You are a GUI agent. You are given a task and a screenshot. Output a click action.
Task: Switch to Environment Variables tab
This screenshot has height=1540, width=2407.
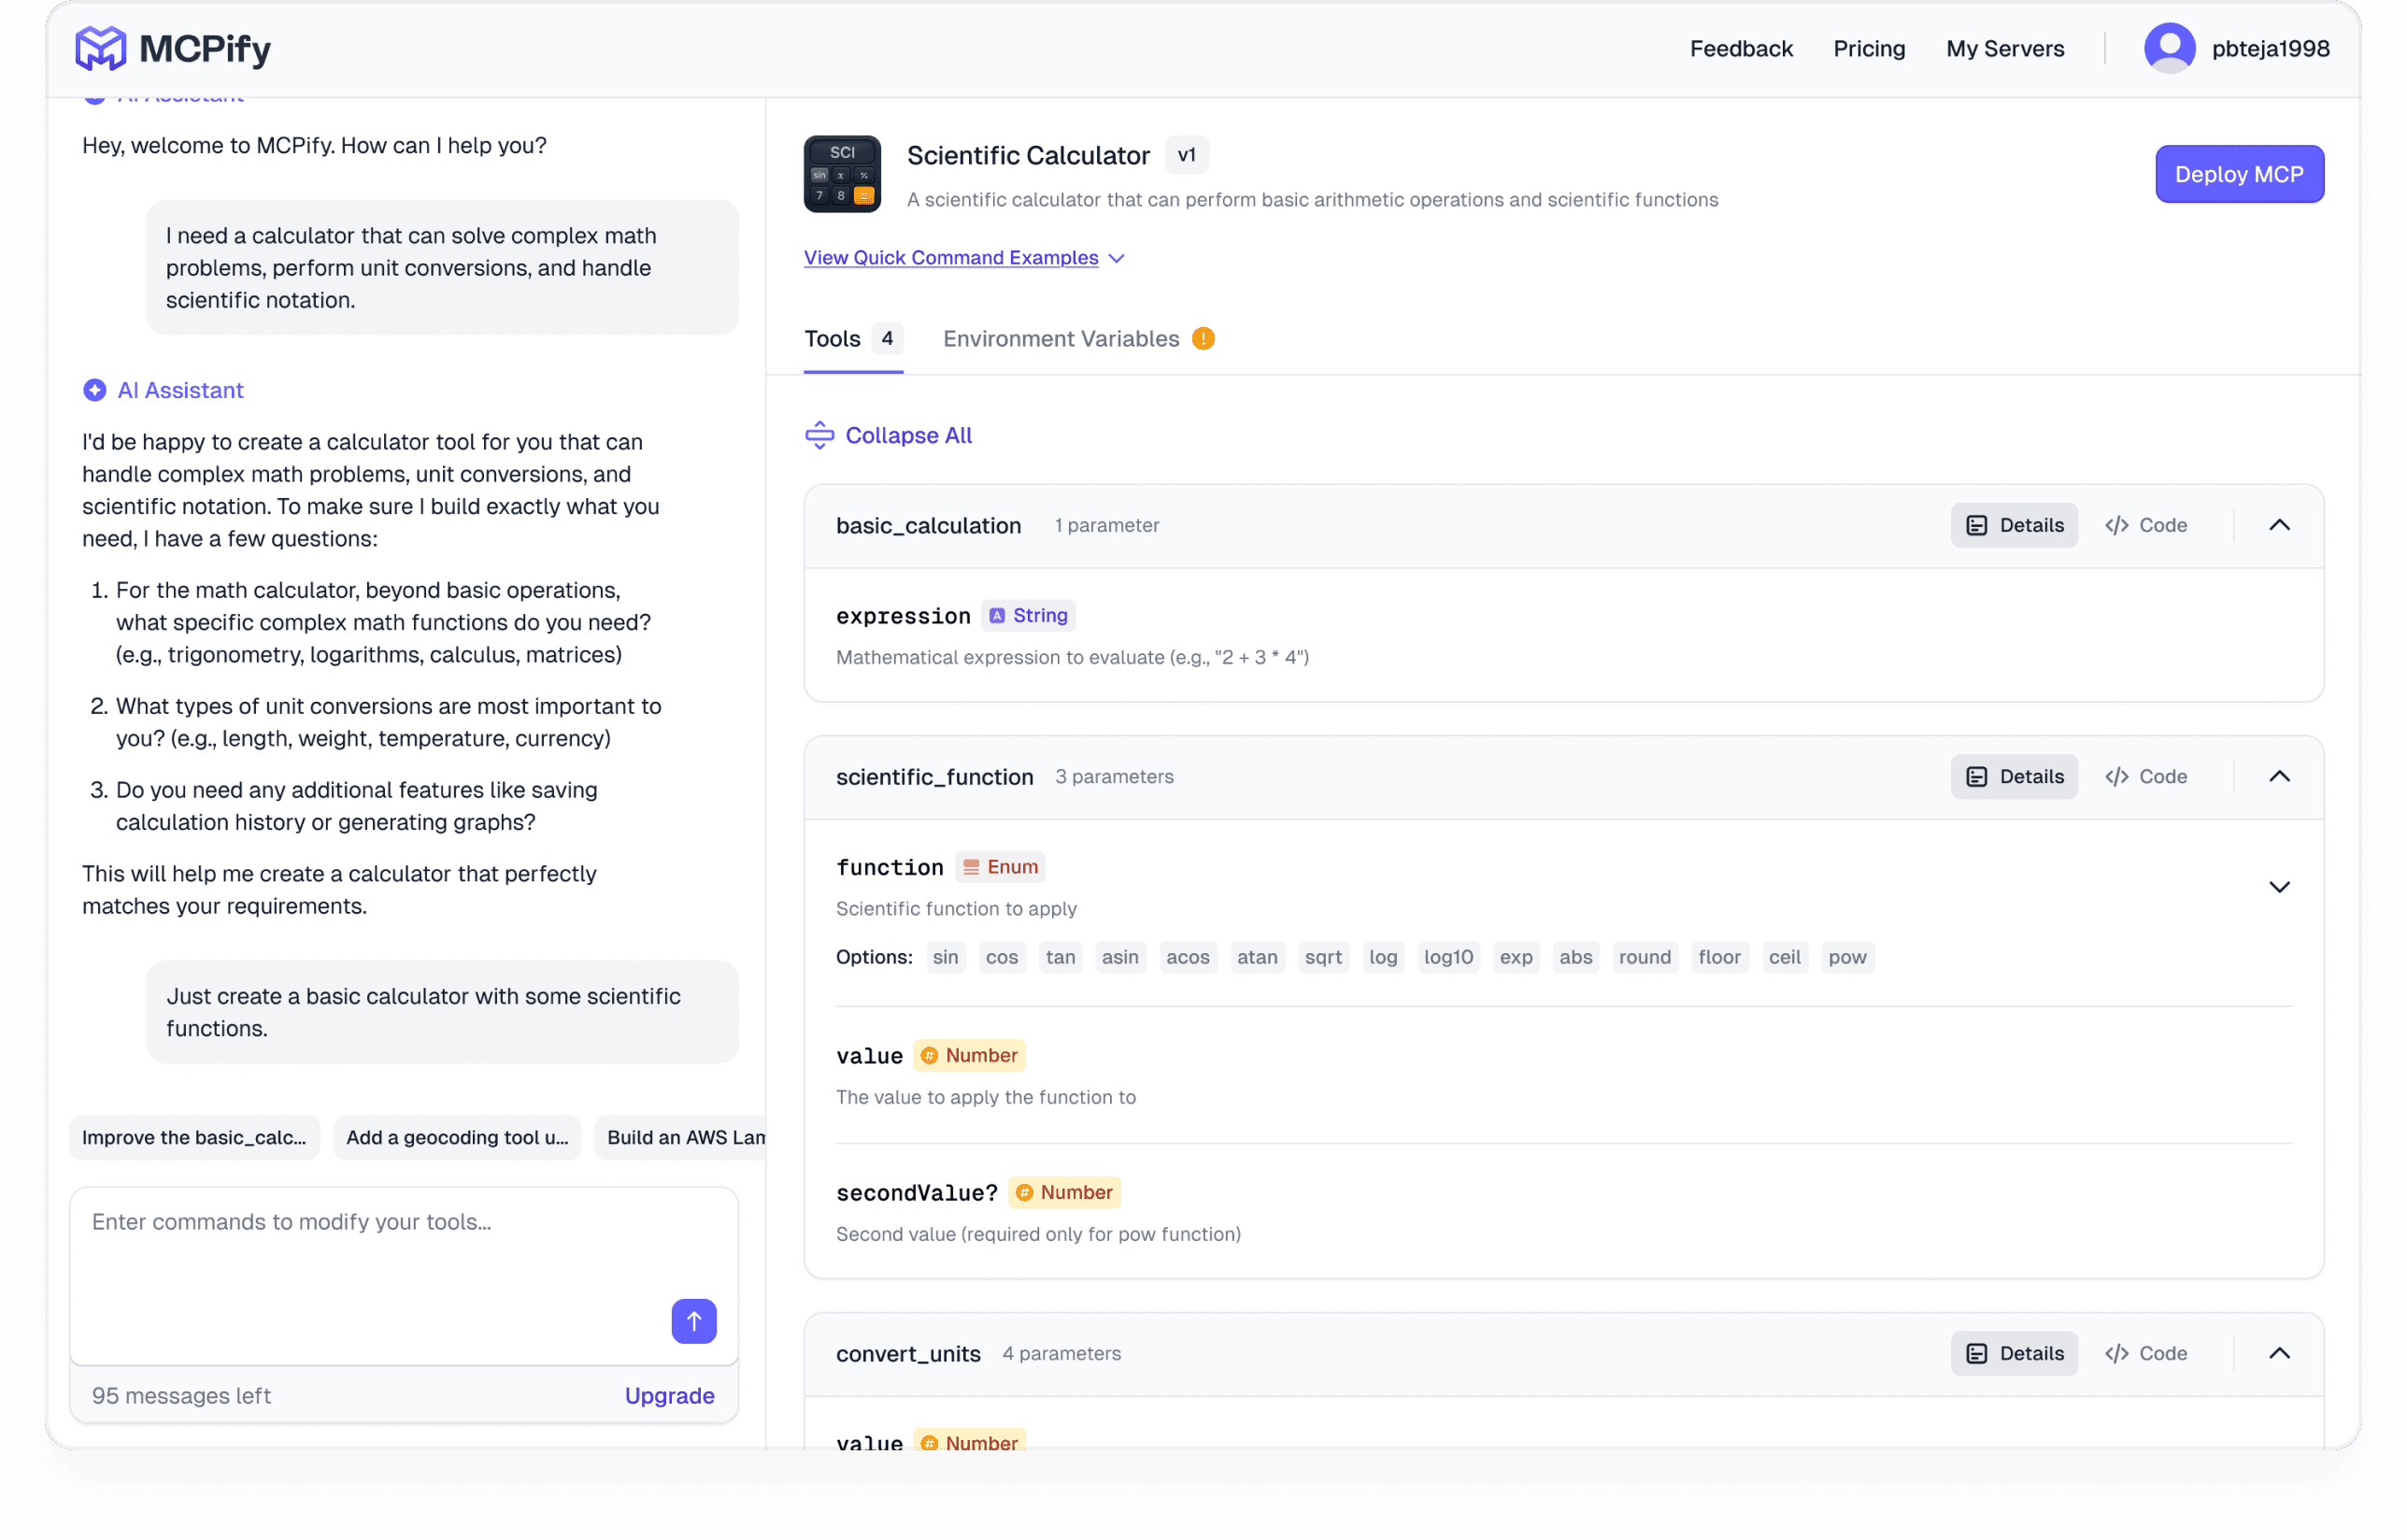point(1060,339)
